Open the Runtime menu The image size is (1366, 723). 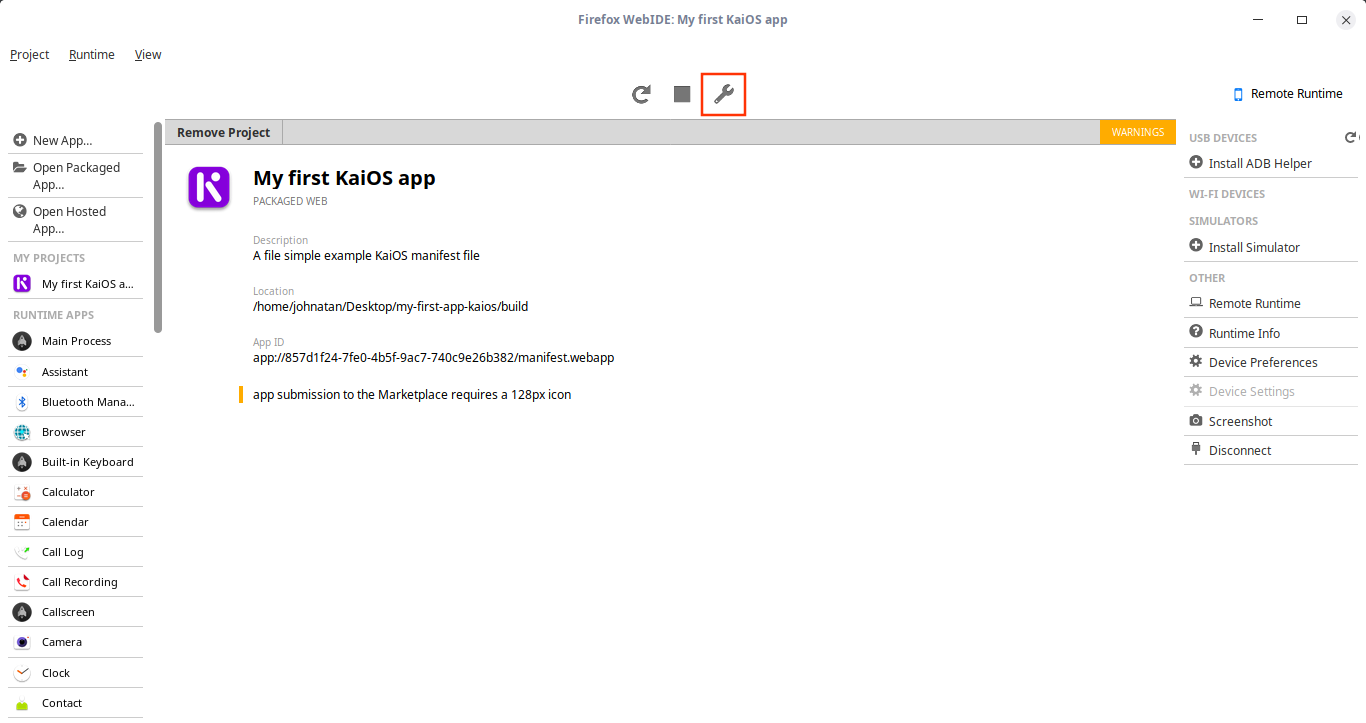click(92, 55)
